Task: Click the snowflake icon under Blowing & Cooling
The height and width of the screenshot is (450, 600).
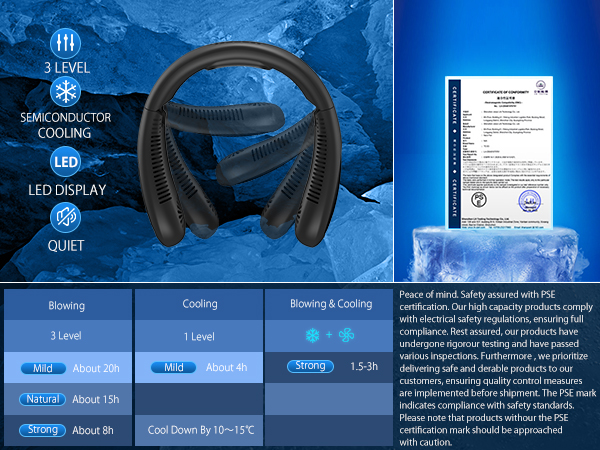Action: click(313, 335)
